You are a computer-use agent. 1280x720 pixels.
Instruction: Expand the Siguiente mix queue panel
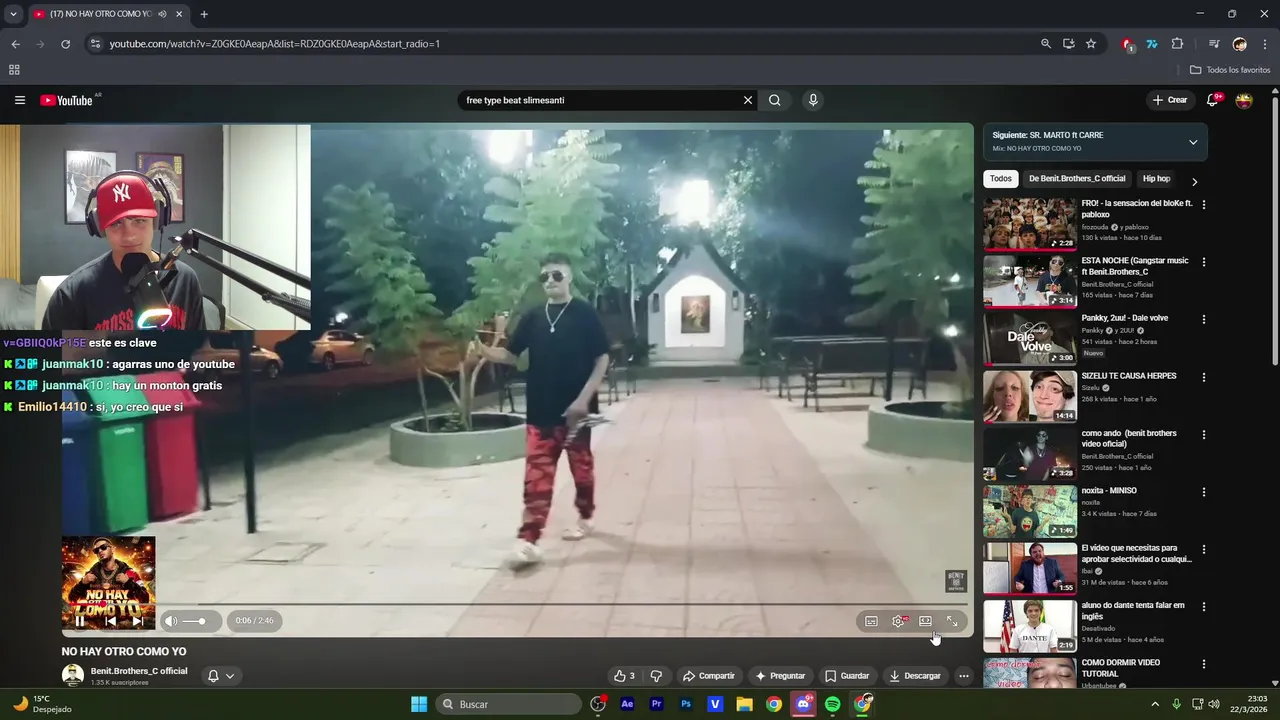pos(1193,142)
